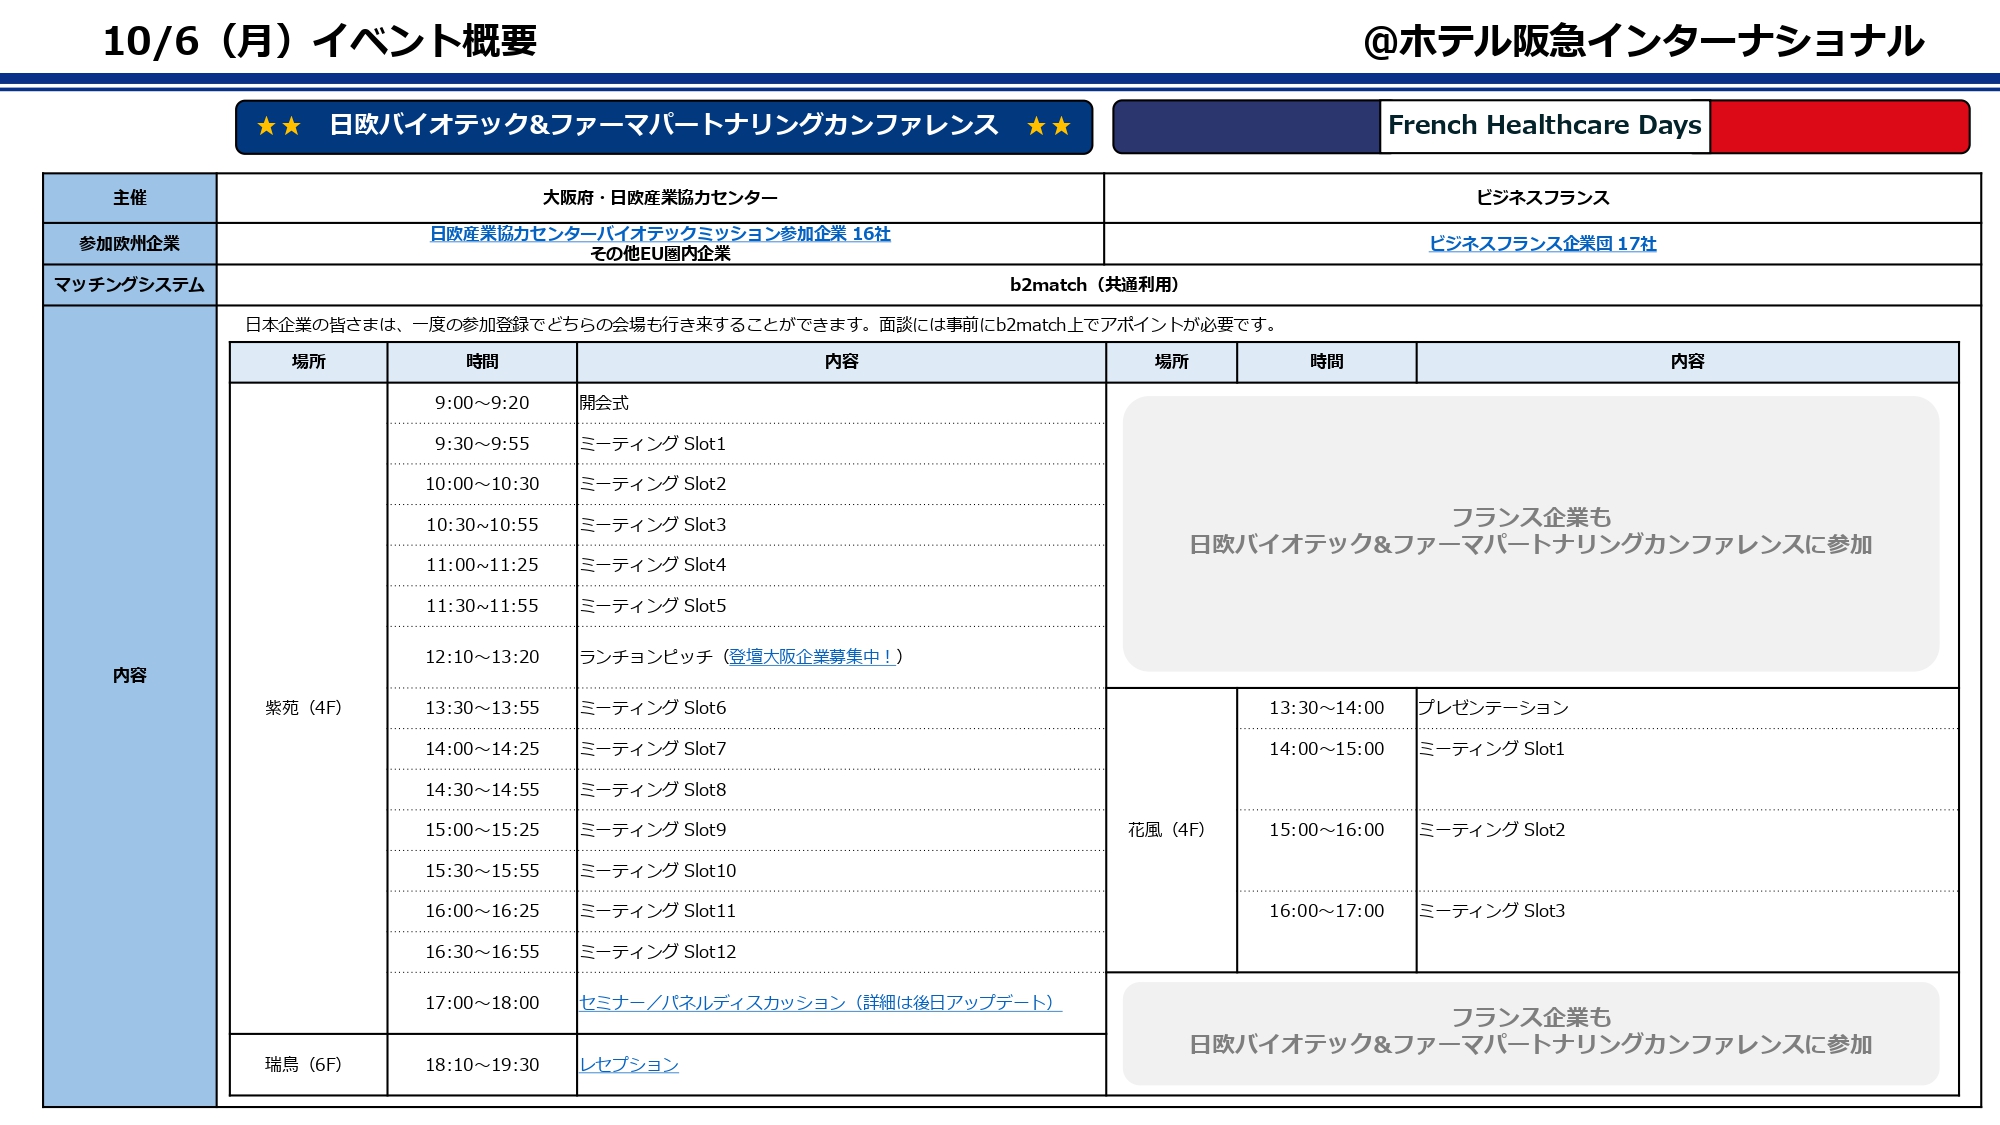
Task: Open the セミナー／パネルディスカッション details link
Action: pos(819,1002)
